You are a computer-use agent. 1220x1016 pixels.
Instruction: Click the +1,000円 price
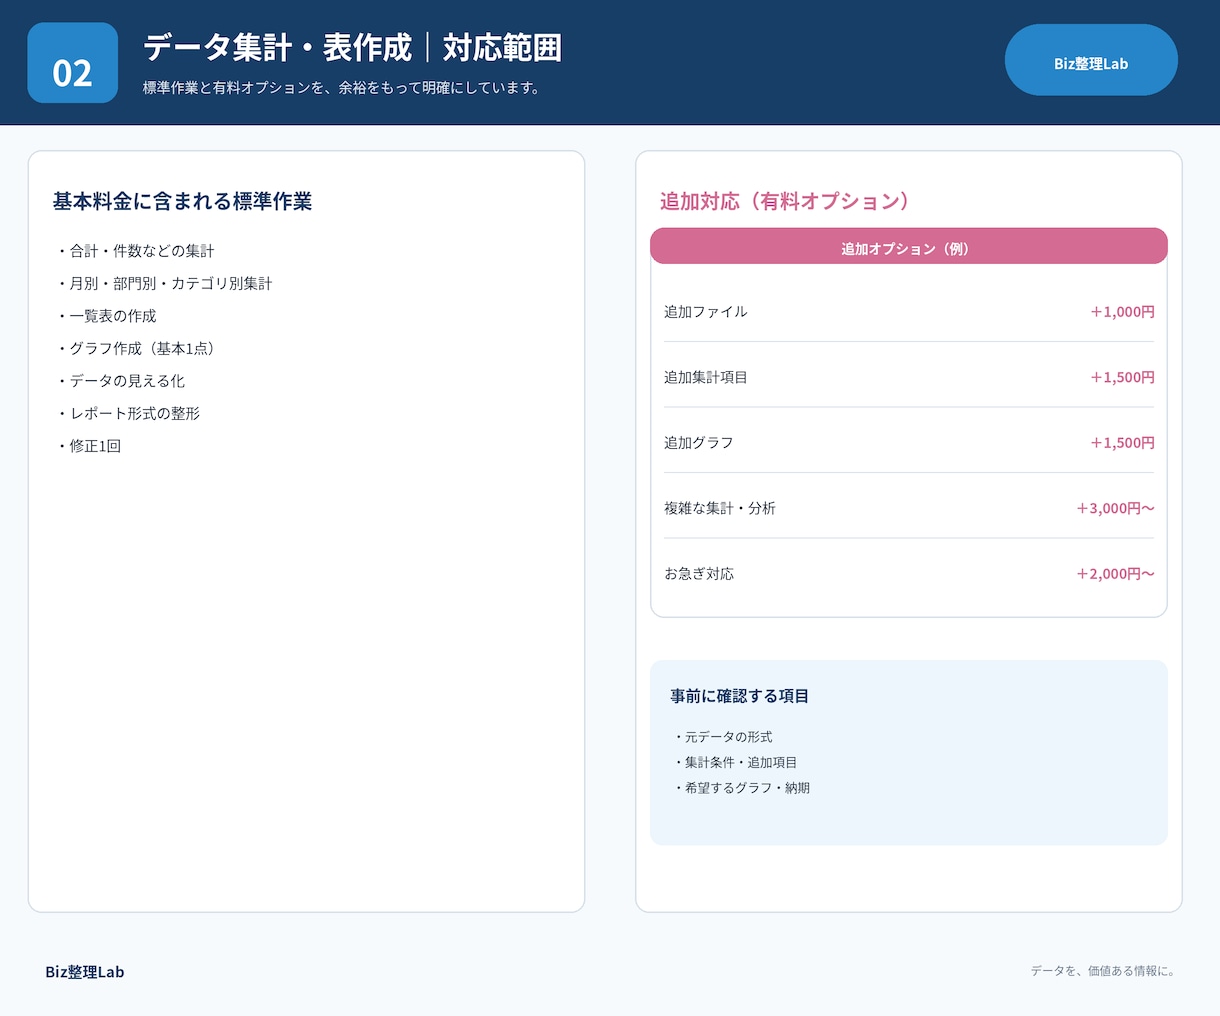coord(1122,312)
